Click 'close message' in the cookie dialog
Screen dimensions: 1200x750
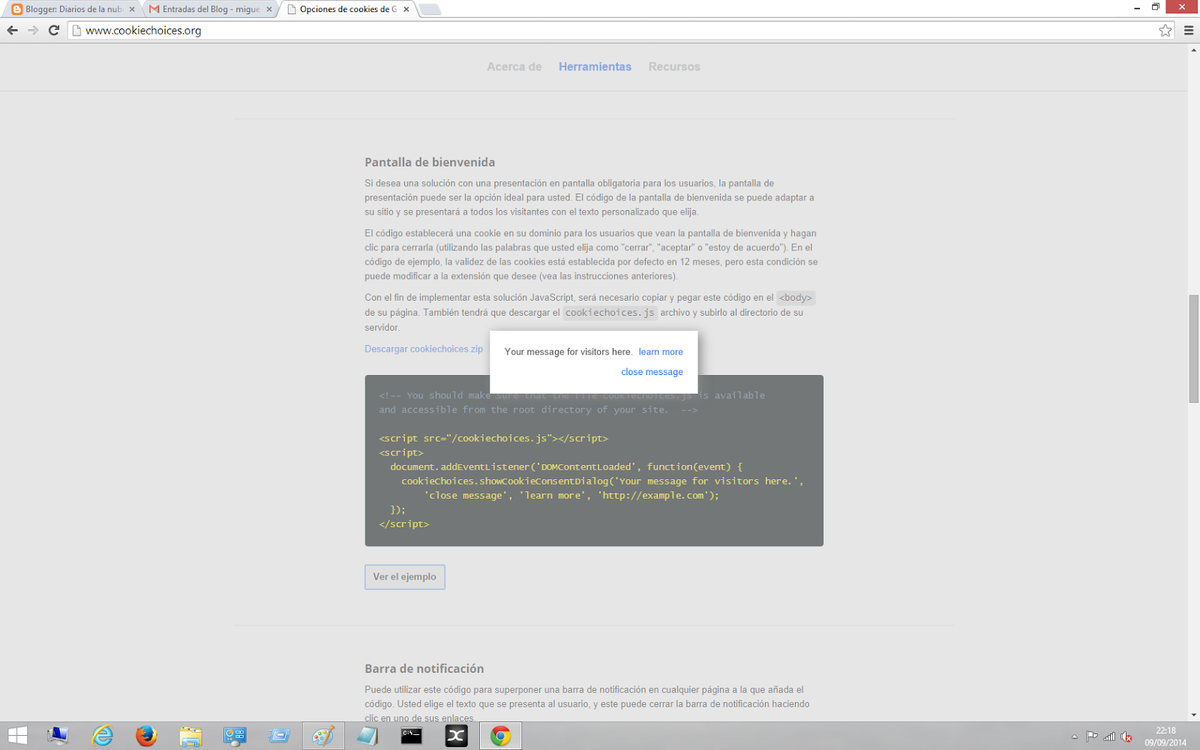(652, 372)
